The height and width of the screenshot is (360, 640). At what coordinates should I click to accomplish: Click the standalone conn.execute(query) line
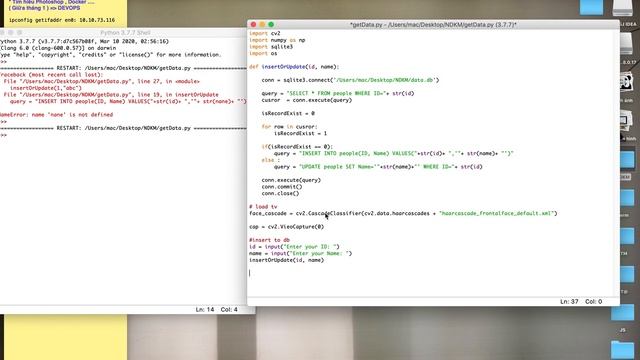point(291,180)
